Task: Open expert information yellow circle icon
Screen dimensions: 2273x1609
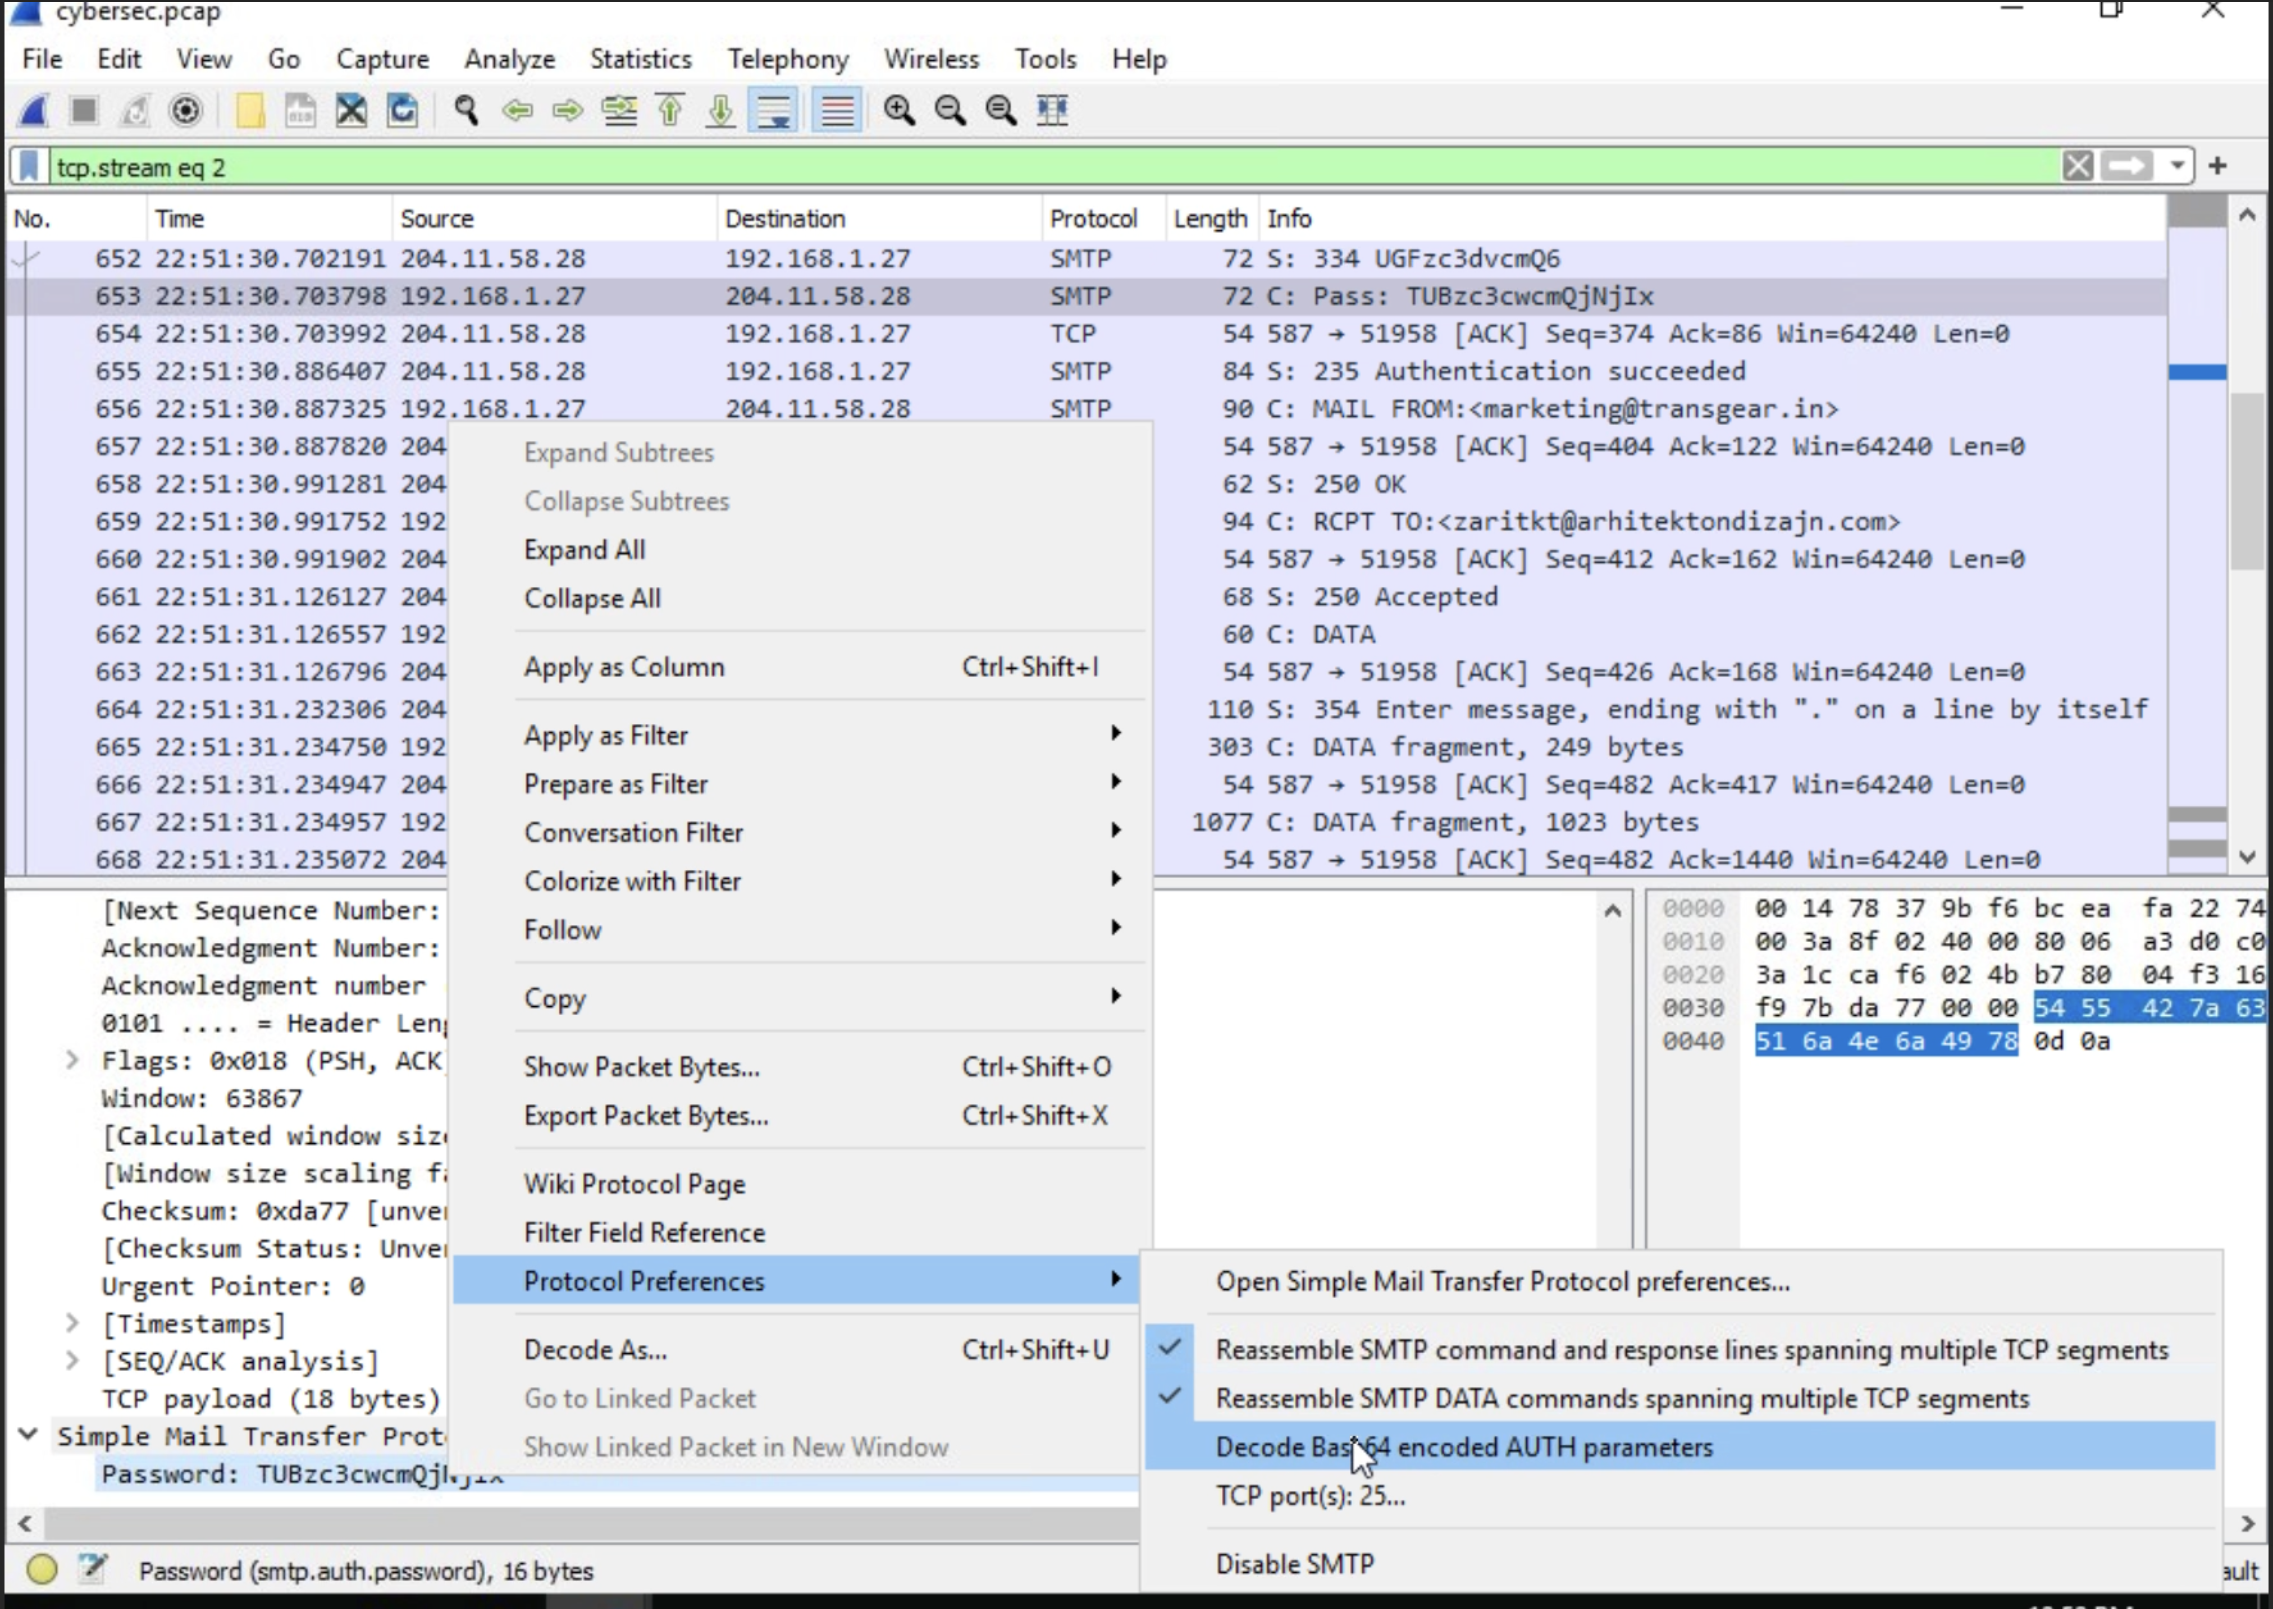Action: (x=42, y=1569)
